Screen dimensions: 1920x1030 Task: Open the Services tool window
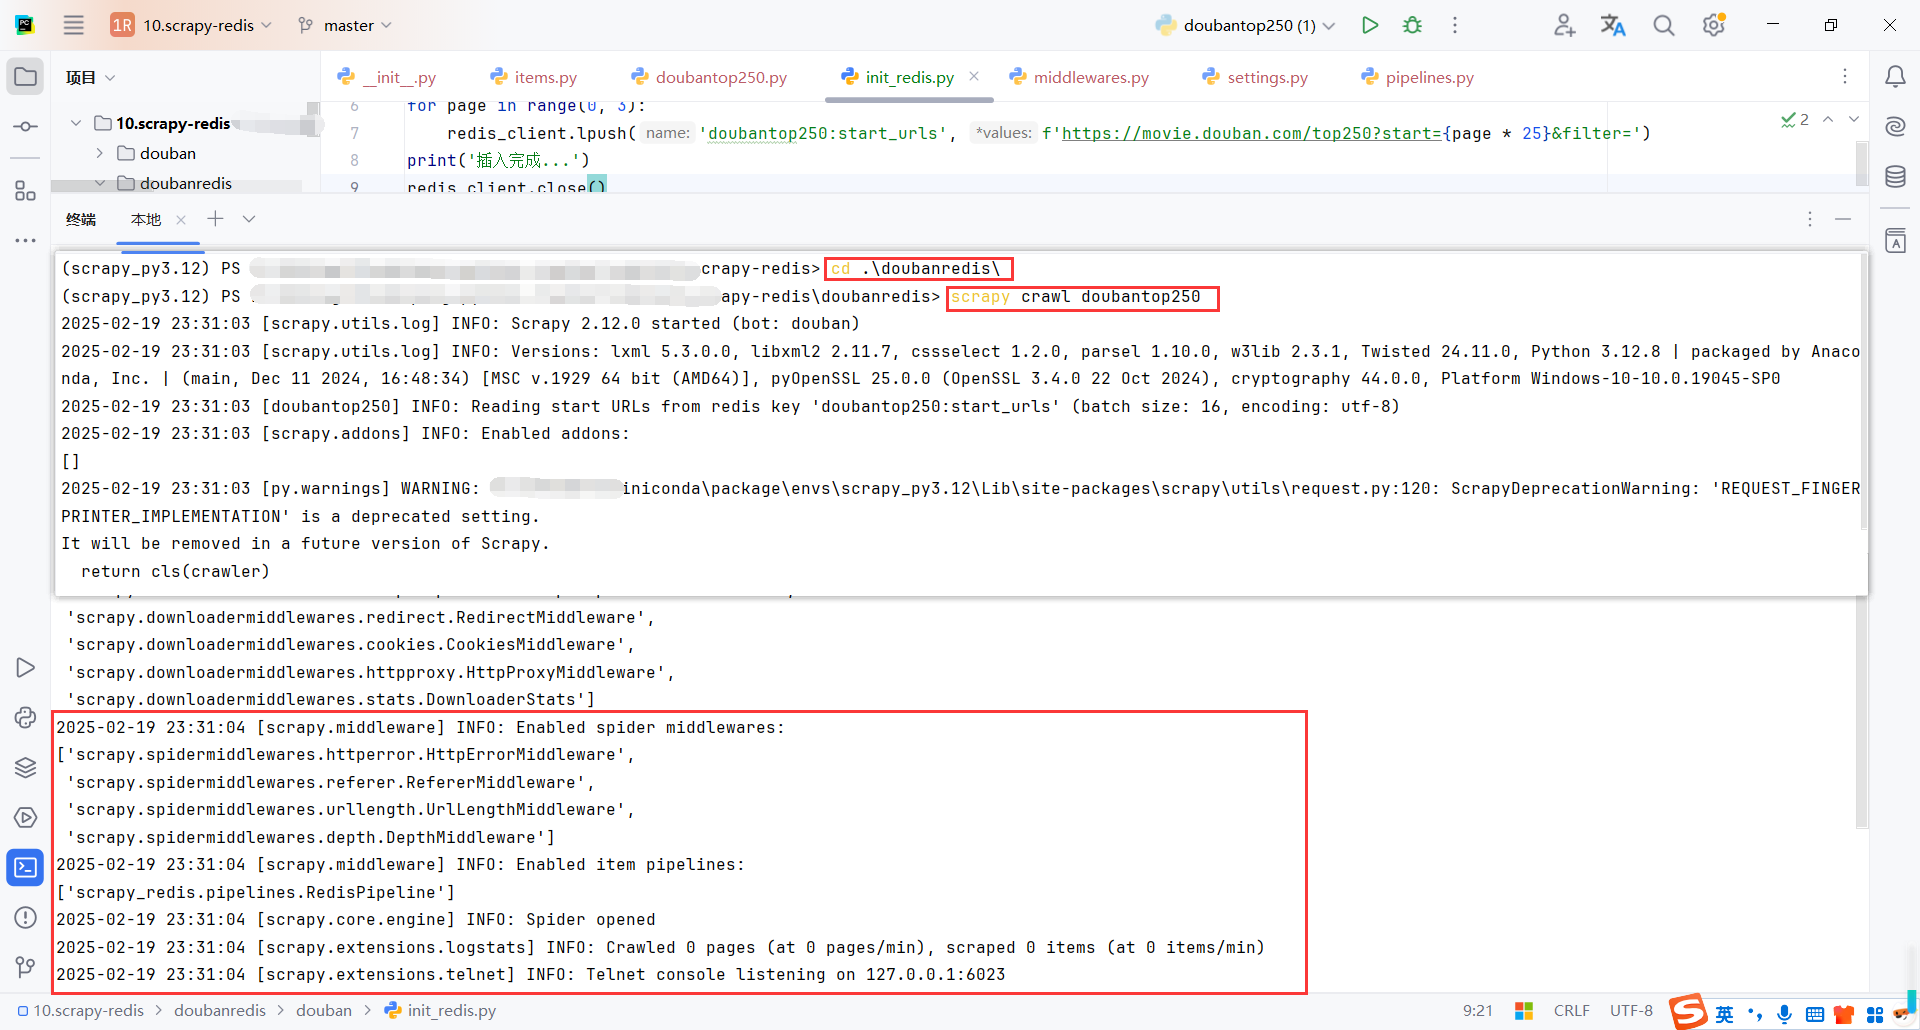25,818
